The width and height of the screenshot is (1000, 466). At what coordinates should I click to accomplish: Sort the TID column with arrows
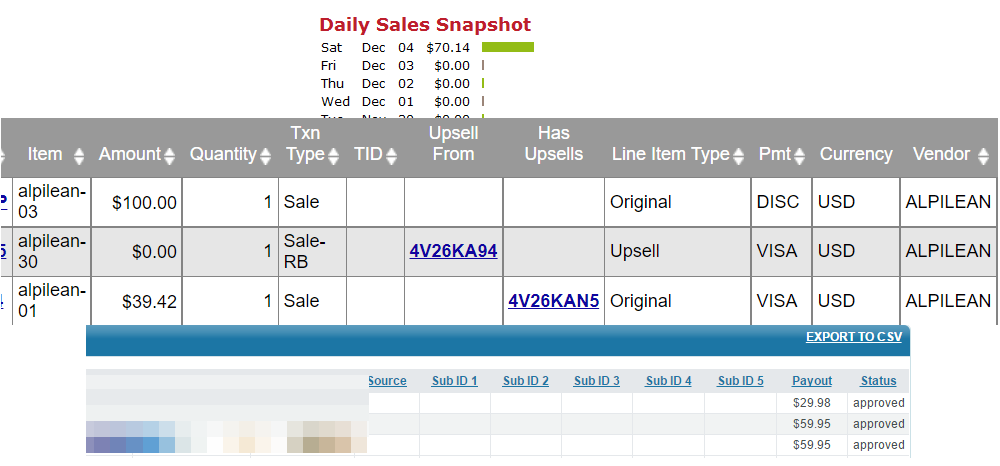(x=391, y=156)
